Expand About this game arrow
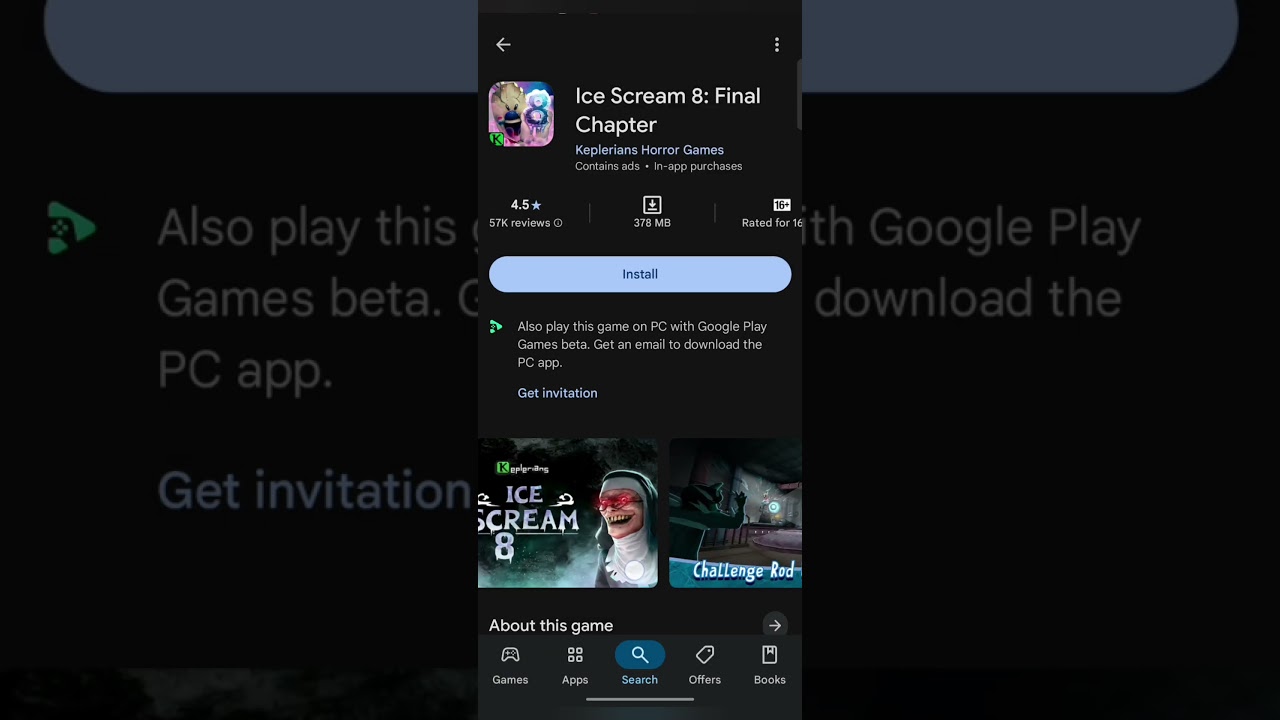Image resolution: width=1280 pixels, height=720 pixels. point(775,626)
